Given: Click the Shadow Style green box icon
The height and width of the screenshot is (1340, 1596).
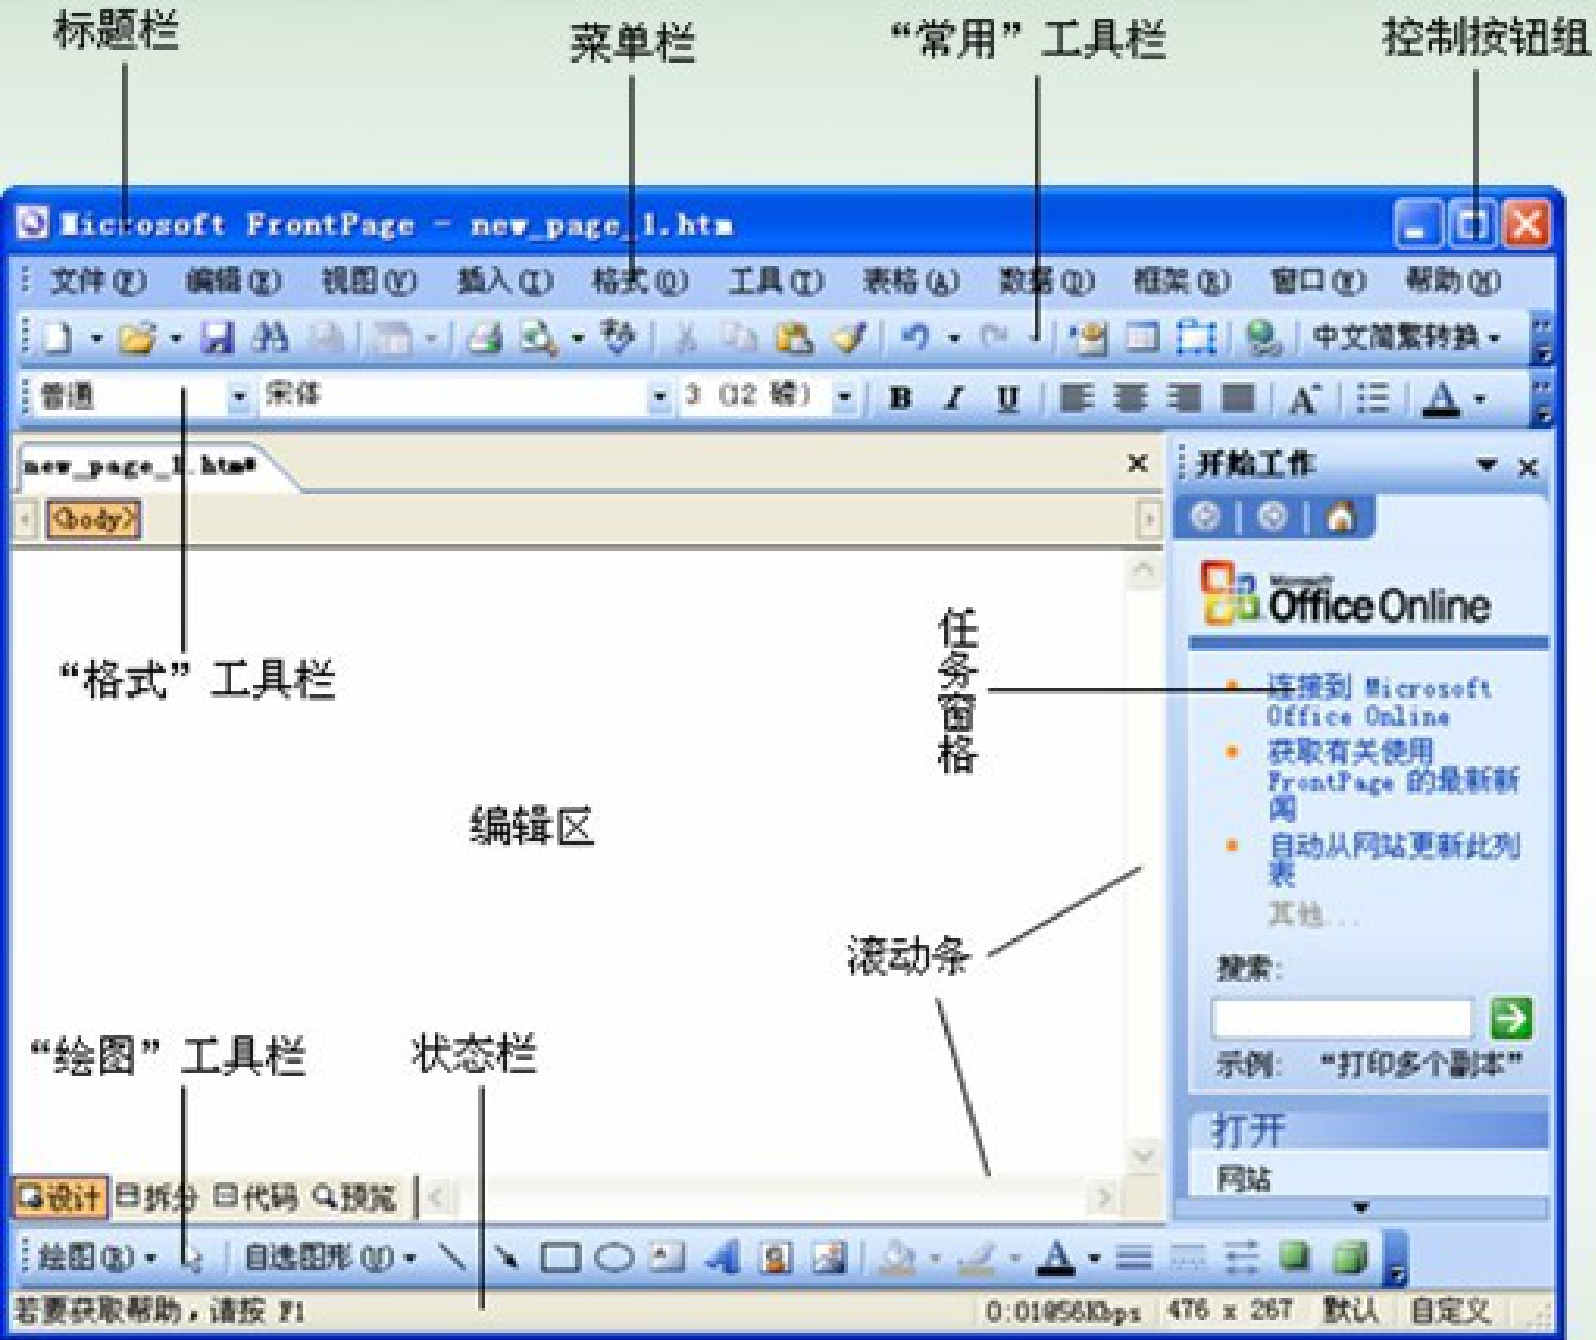Looking at the screenshot, I should 1295,1255.
